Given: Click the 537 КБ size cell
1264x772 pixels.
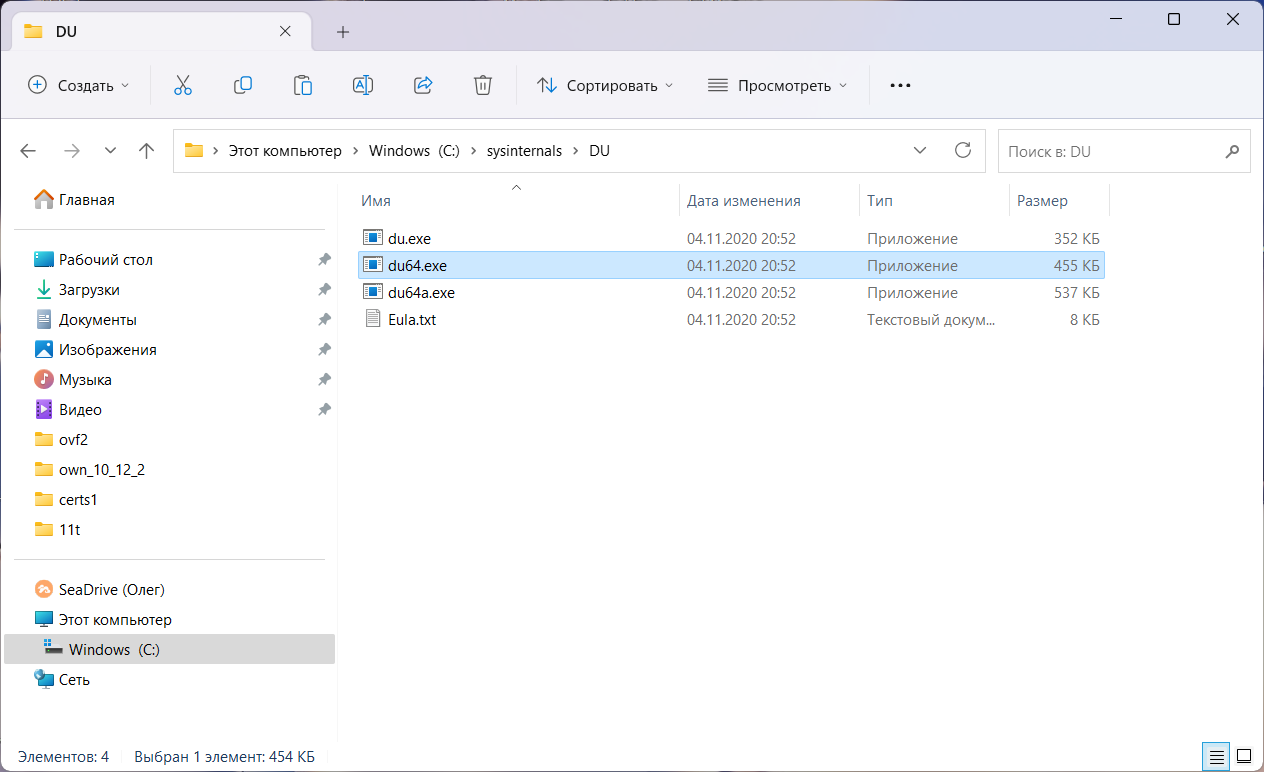Looking at the screenshot, I should (1076, 293).
